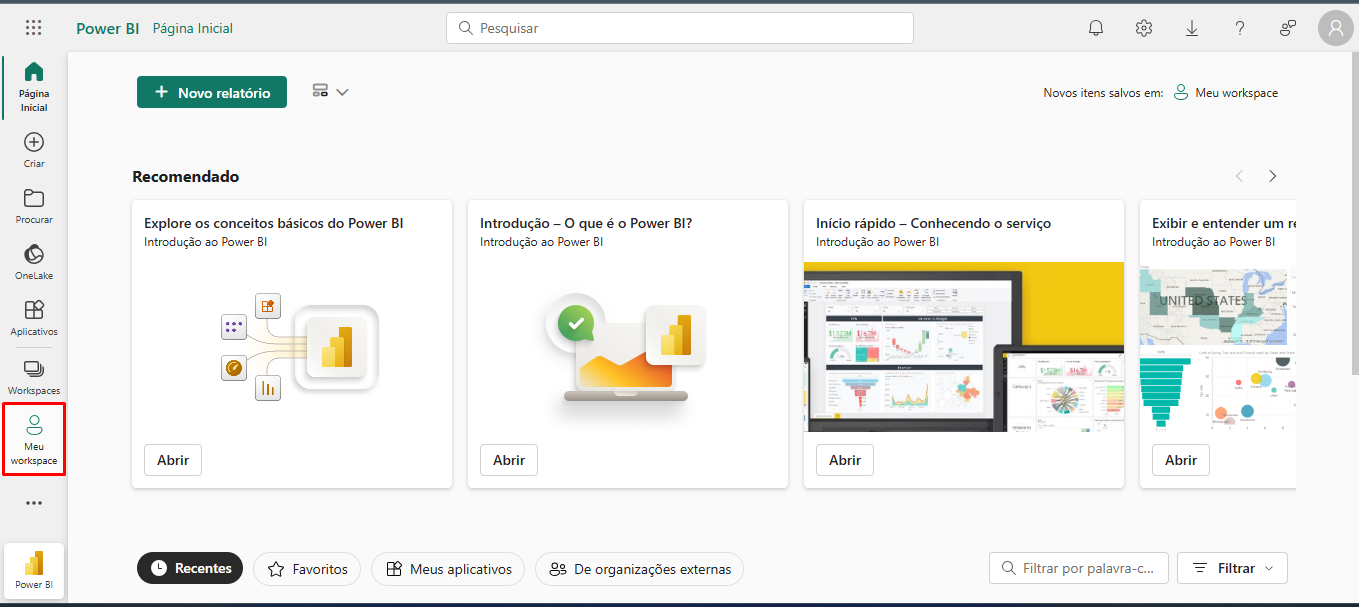This screenshot has width=1359, height=607.
Task: Open 'Exibir e entender' card via Abrir
Action: (1181, 460)
